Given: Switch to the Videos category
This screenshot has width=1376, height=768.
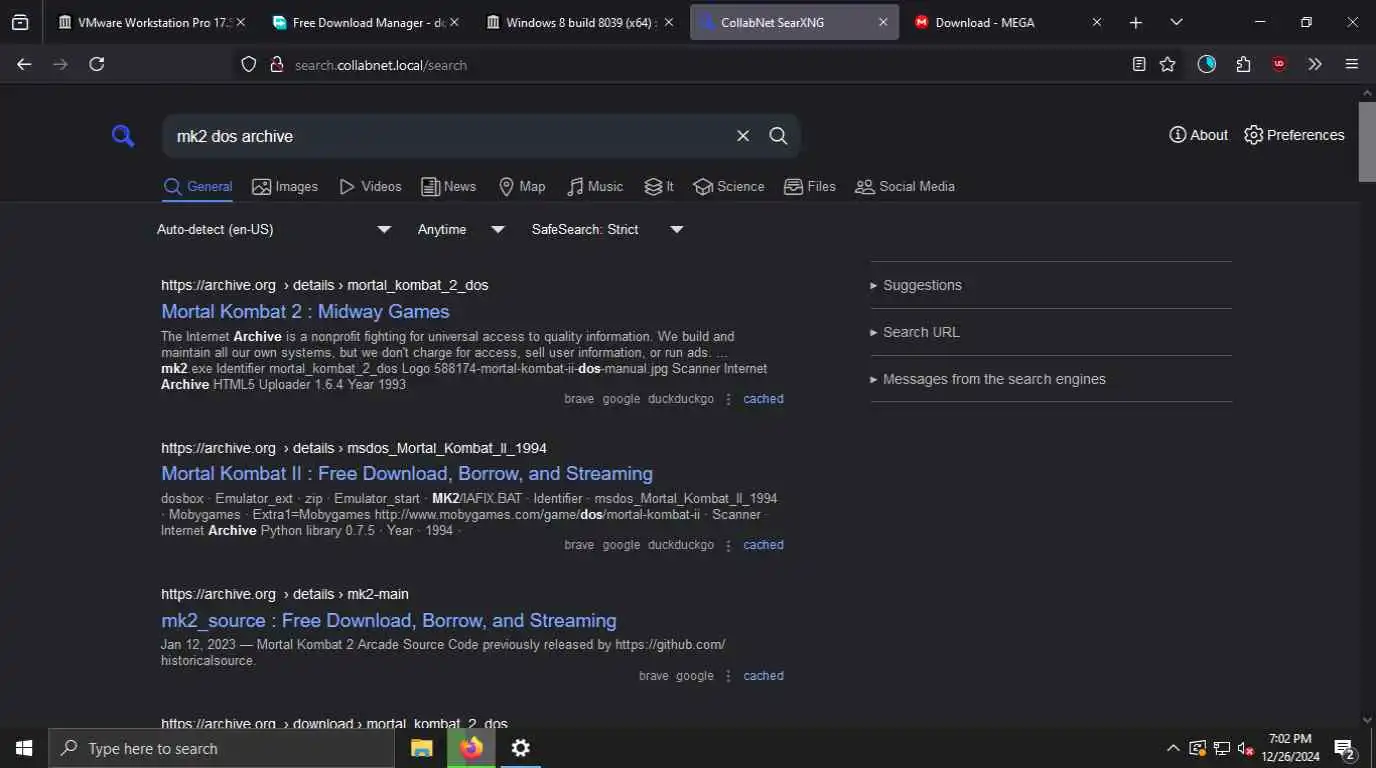Looking at the screenshot, I should (370, 187).
